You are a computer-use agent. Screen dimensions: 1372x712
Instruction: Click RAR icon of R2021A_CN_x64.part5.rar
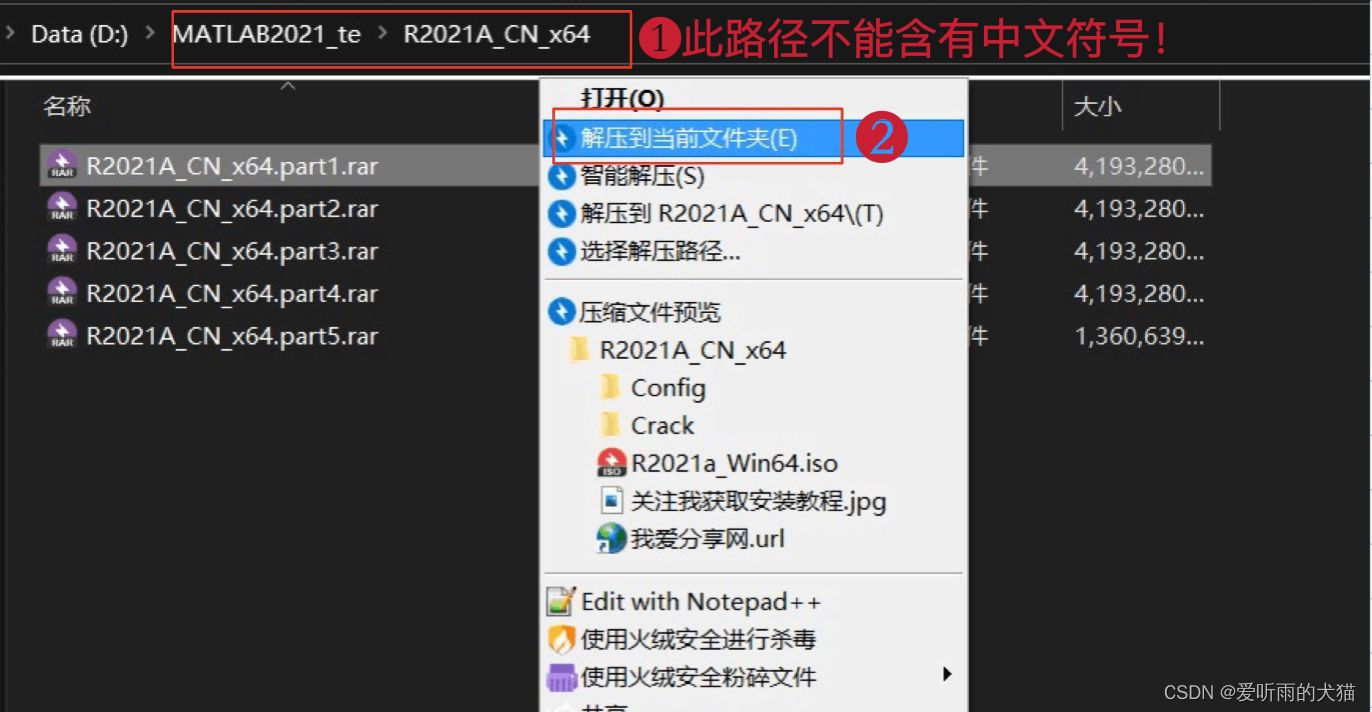[x=62, y=335]
